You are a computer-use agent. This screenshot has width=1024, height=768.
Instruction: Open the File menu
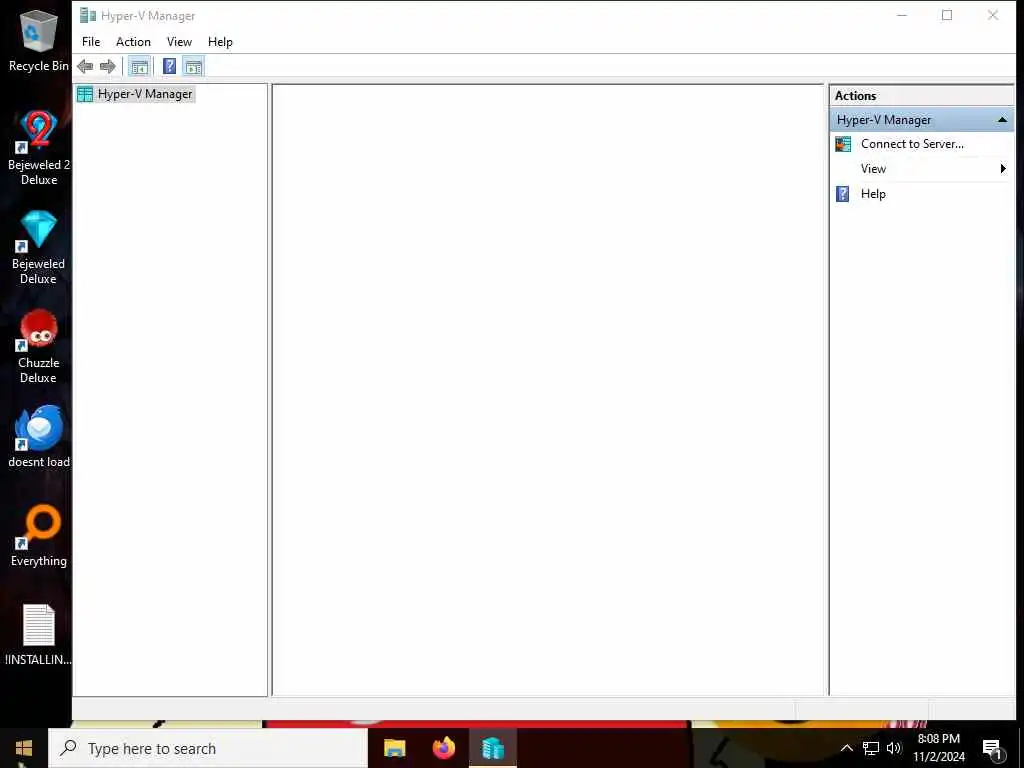point(91,42)
